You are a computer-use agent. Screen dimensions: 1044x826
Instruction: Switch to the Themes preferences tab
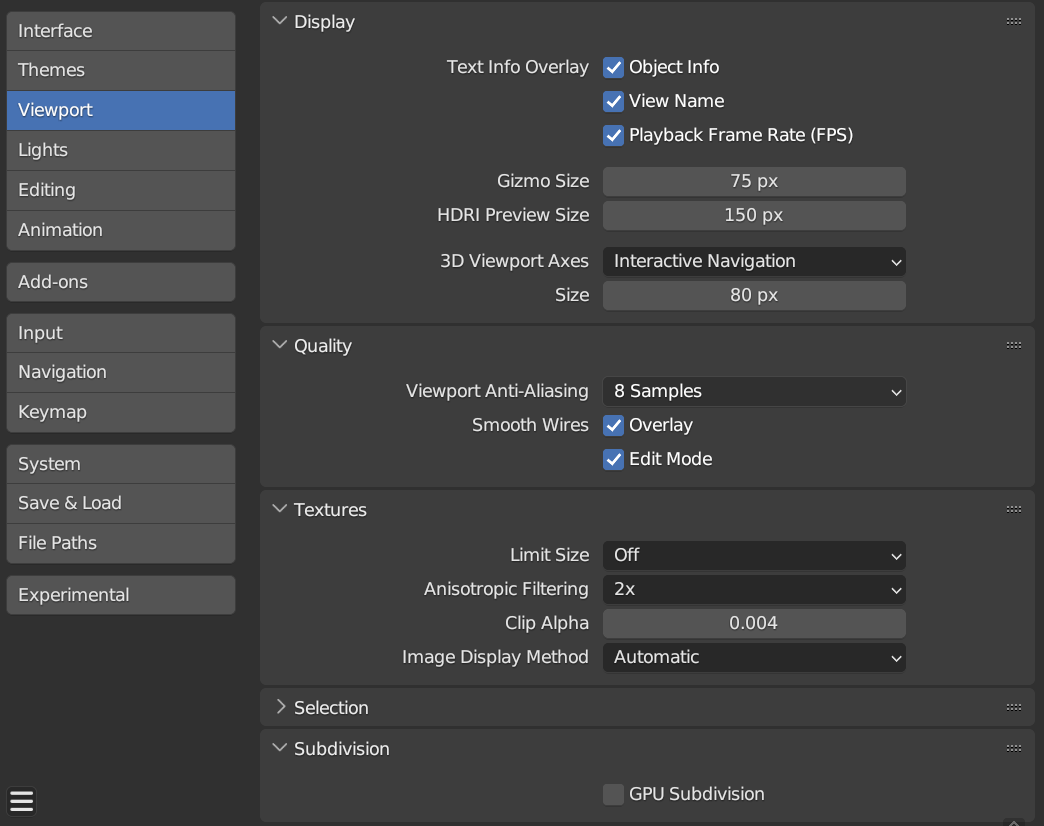[x=121, y=70]
